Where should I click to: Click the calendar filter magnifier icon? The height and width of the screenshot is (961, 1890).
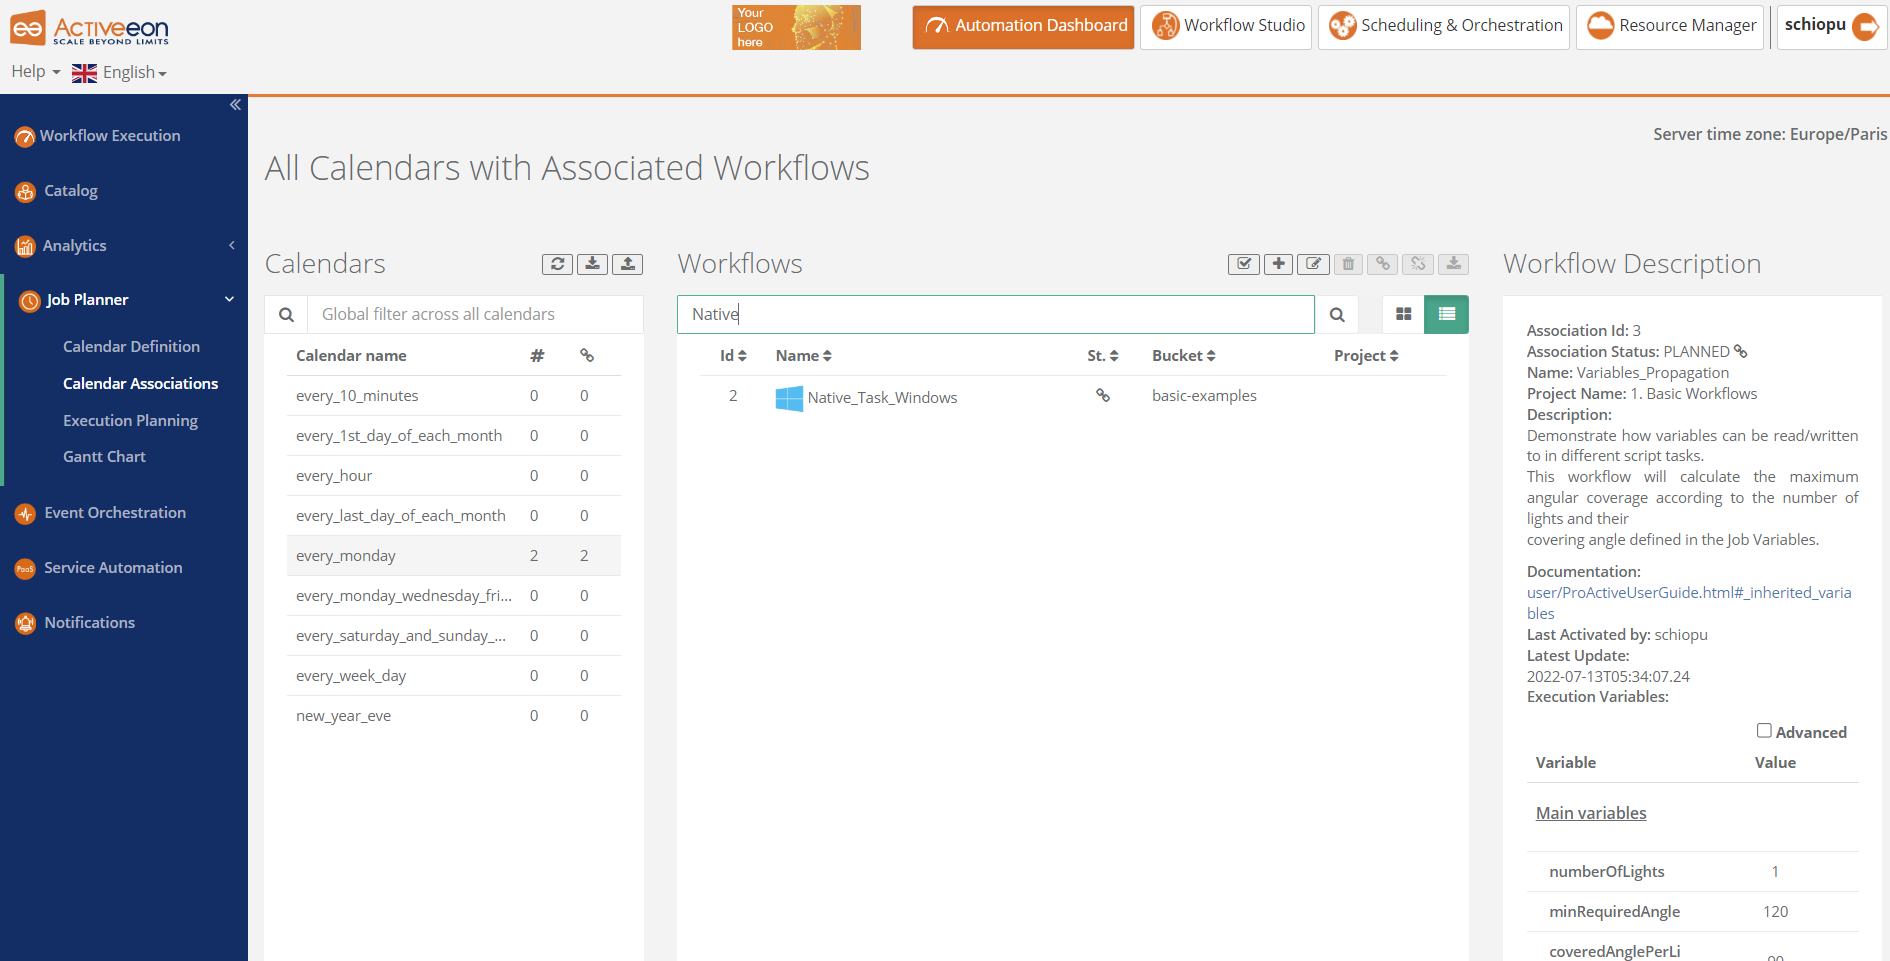[286, 315]
